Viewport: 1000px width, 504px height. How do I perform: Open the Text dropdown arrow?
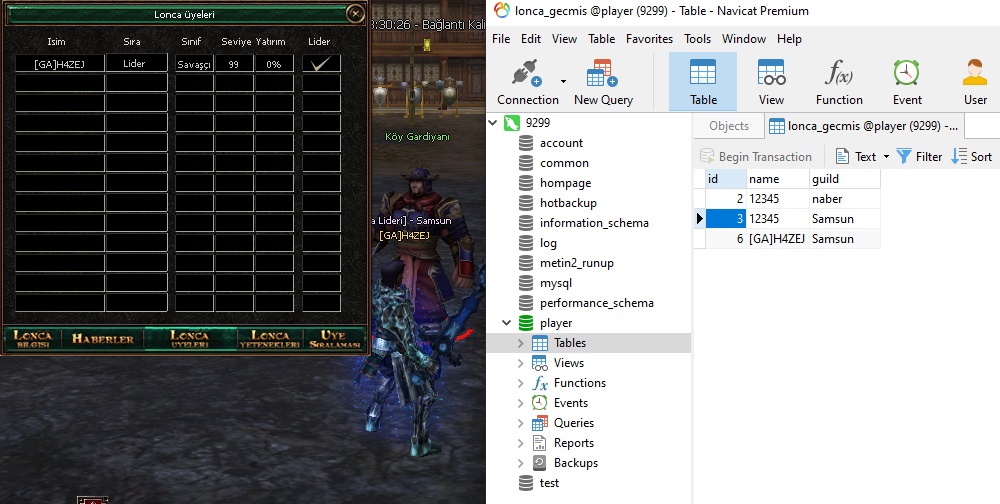click(x=886, y=157)
